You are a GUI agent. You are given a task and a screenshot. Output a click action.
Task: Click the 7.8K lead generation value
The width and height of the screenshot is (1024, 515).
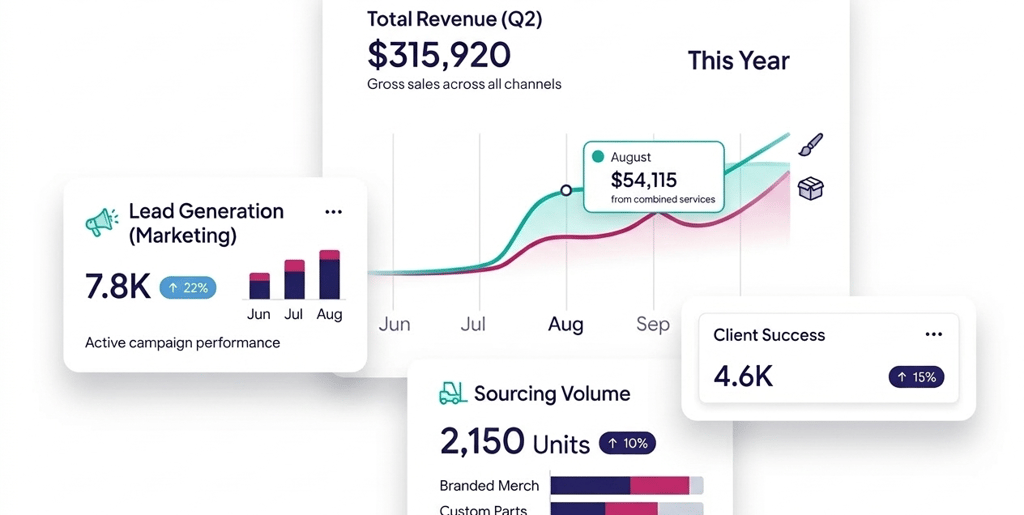(118, 287)
